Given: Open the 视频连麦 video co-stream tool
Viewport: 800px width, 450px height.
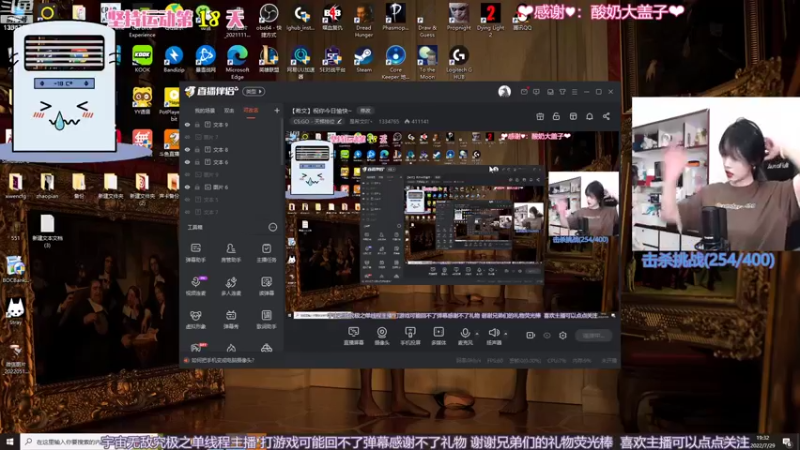Looking at the screenshot, I should [x=195, y=286].
